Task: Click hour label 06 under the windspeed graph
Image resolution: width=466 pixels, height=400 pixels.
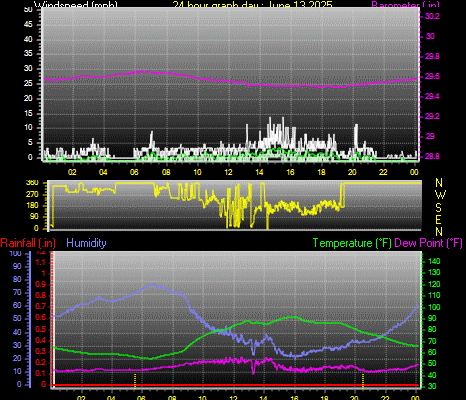Action: (x=134, y=172)
